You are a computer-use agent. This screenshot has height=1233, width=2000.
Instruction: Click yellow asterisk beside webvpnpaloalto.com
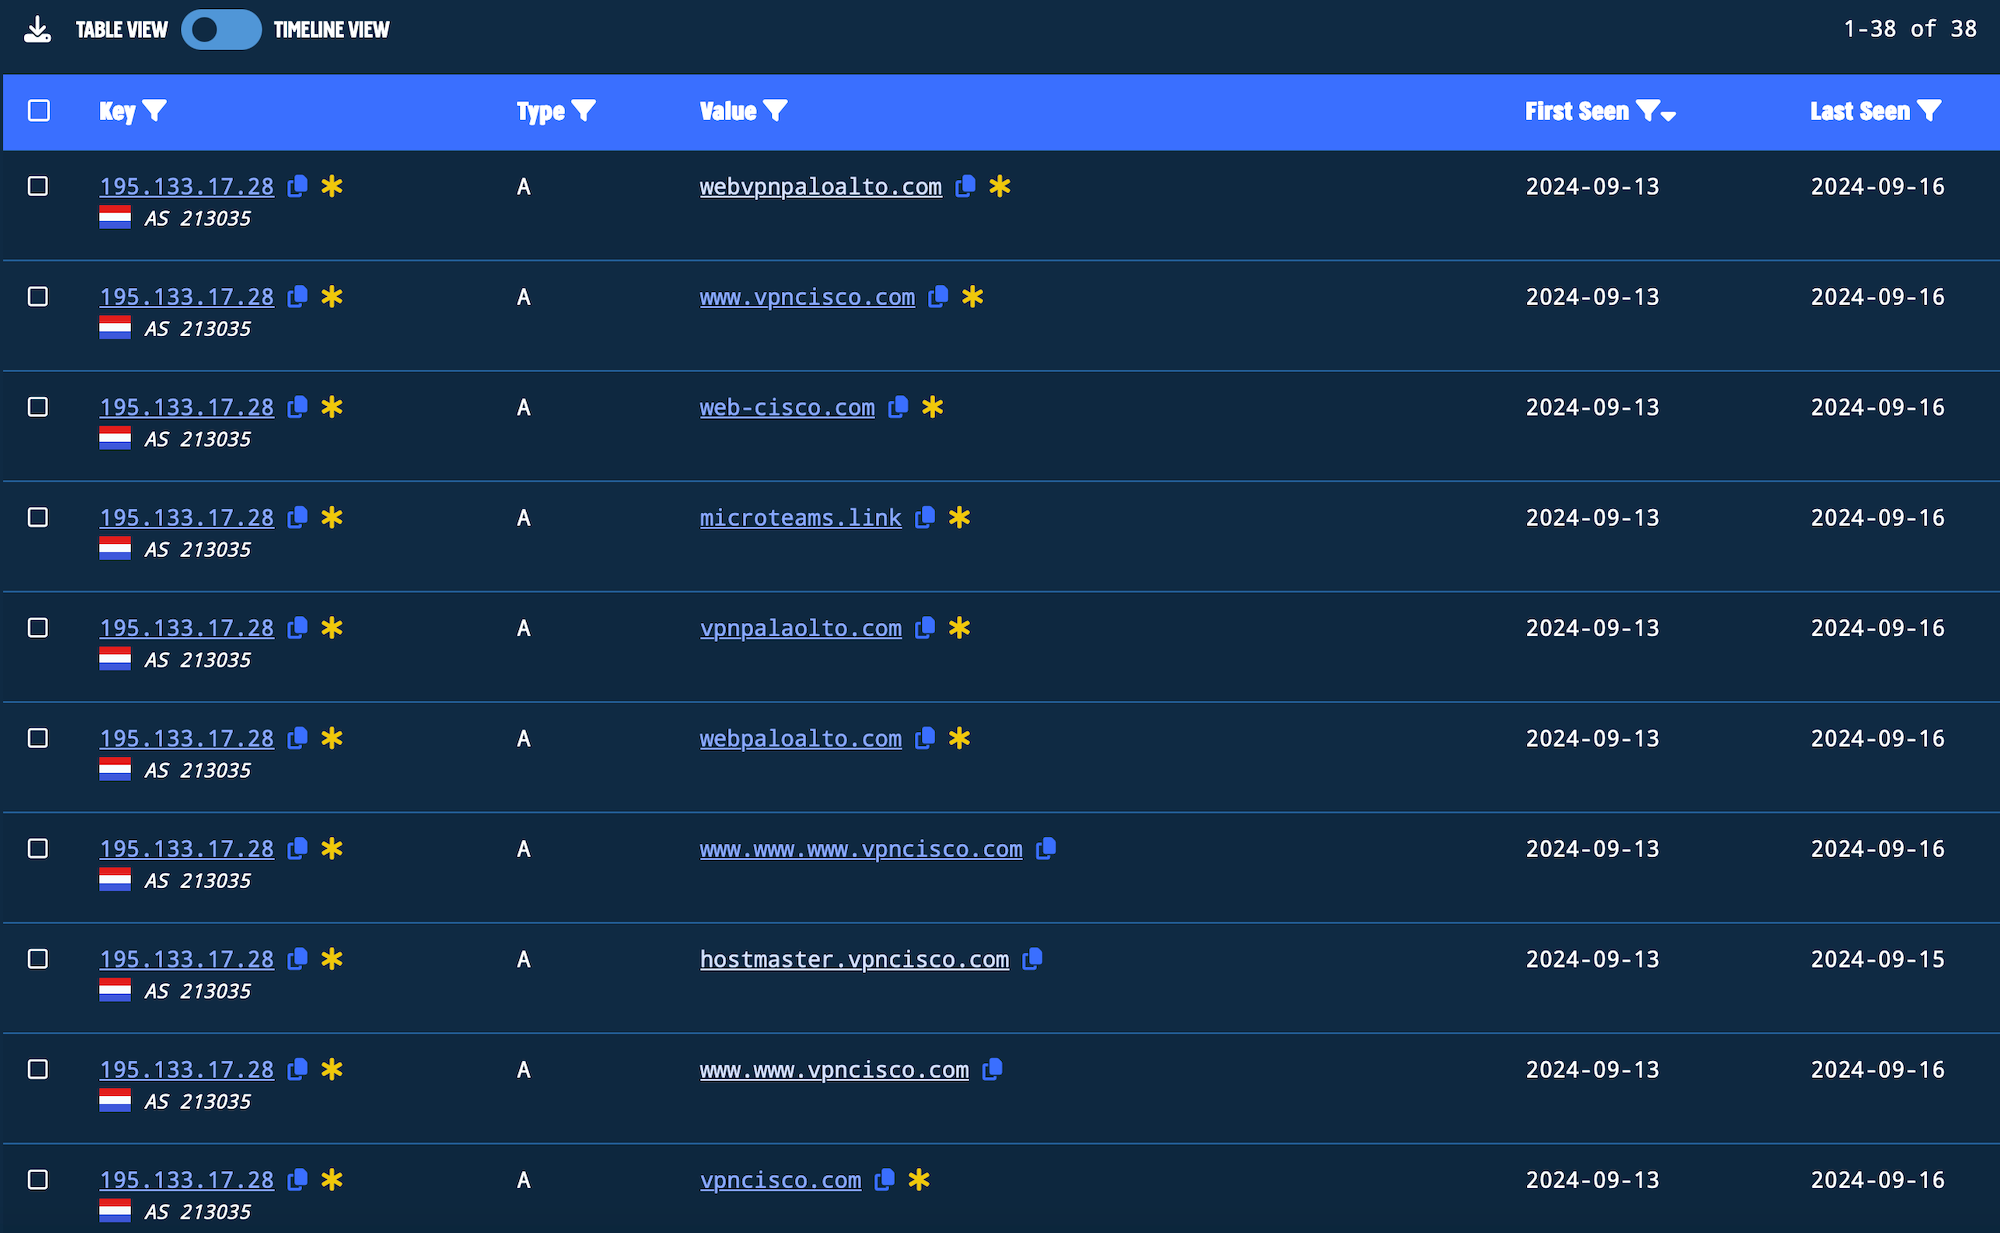(1000, 186)
